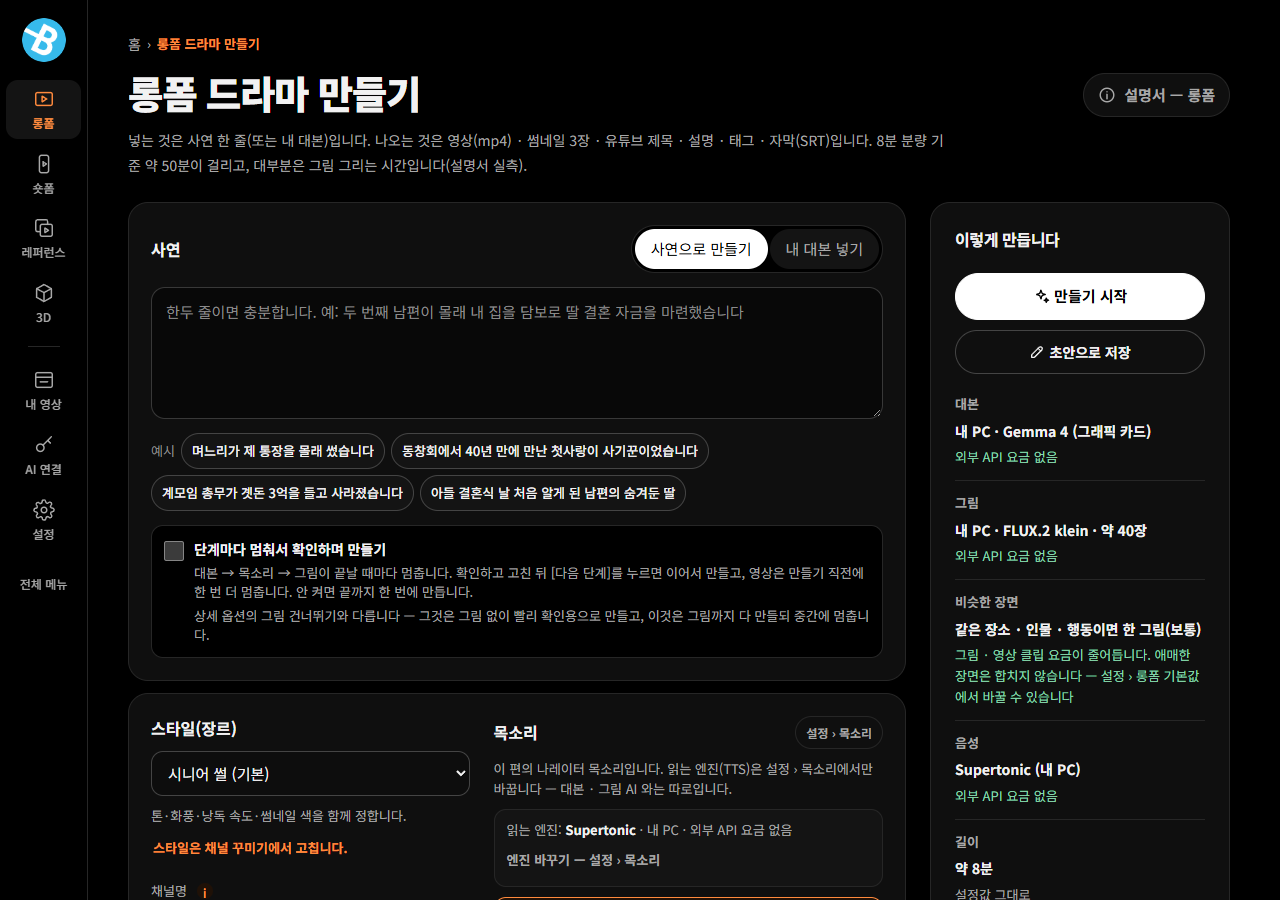Click the 이렇게 만듭니다 panel heading

[1007, 240]
